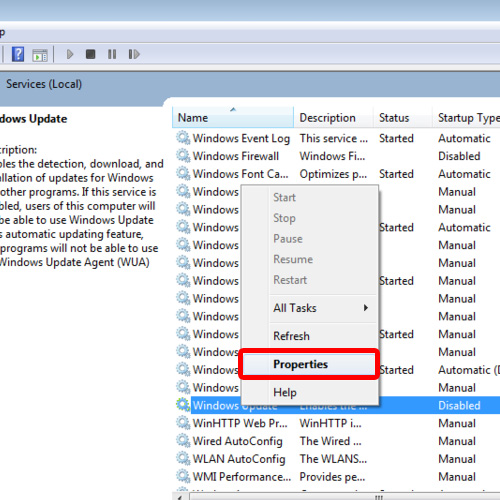
Task: Choose Properties in the context menu
Action: click(x=309, y=364)
